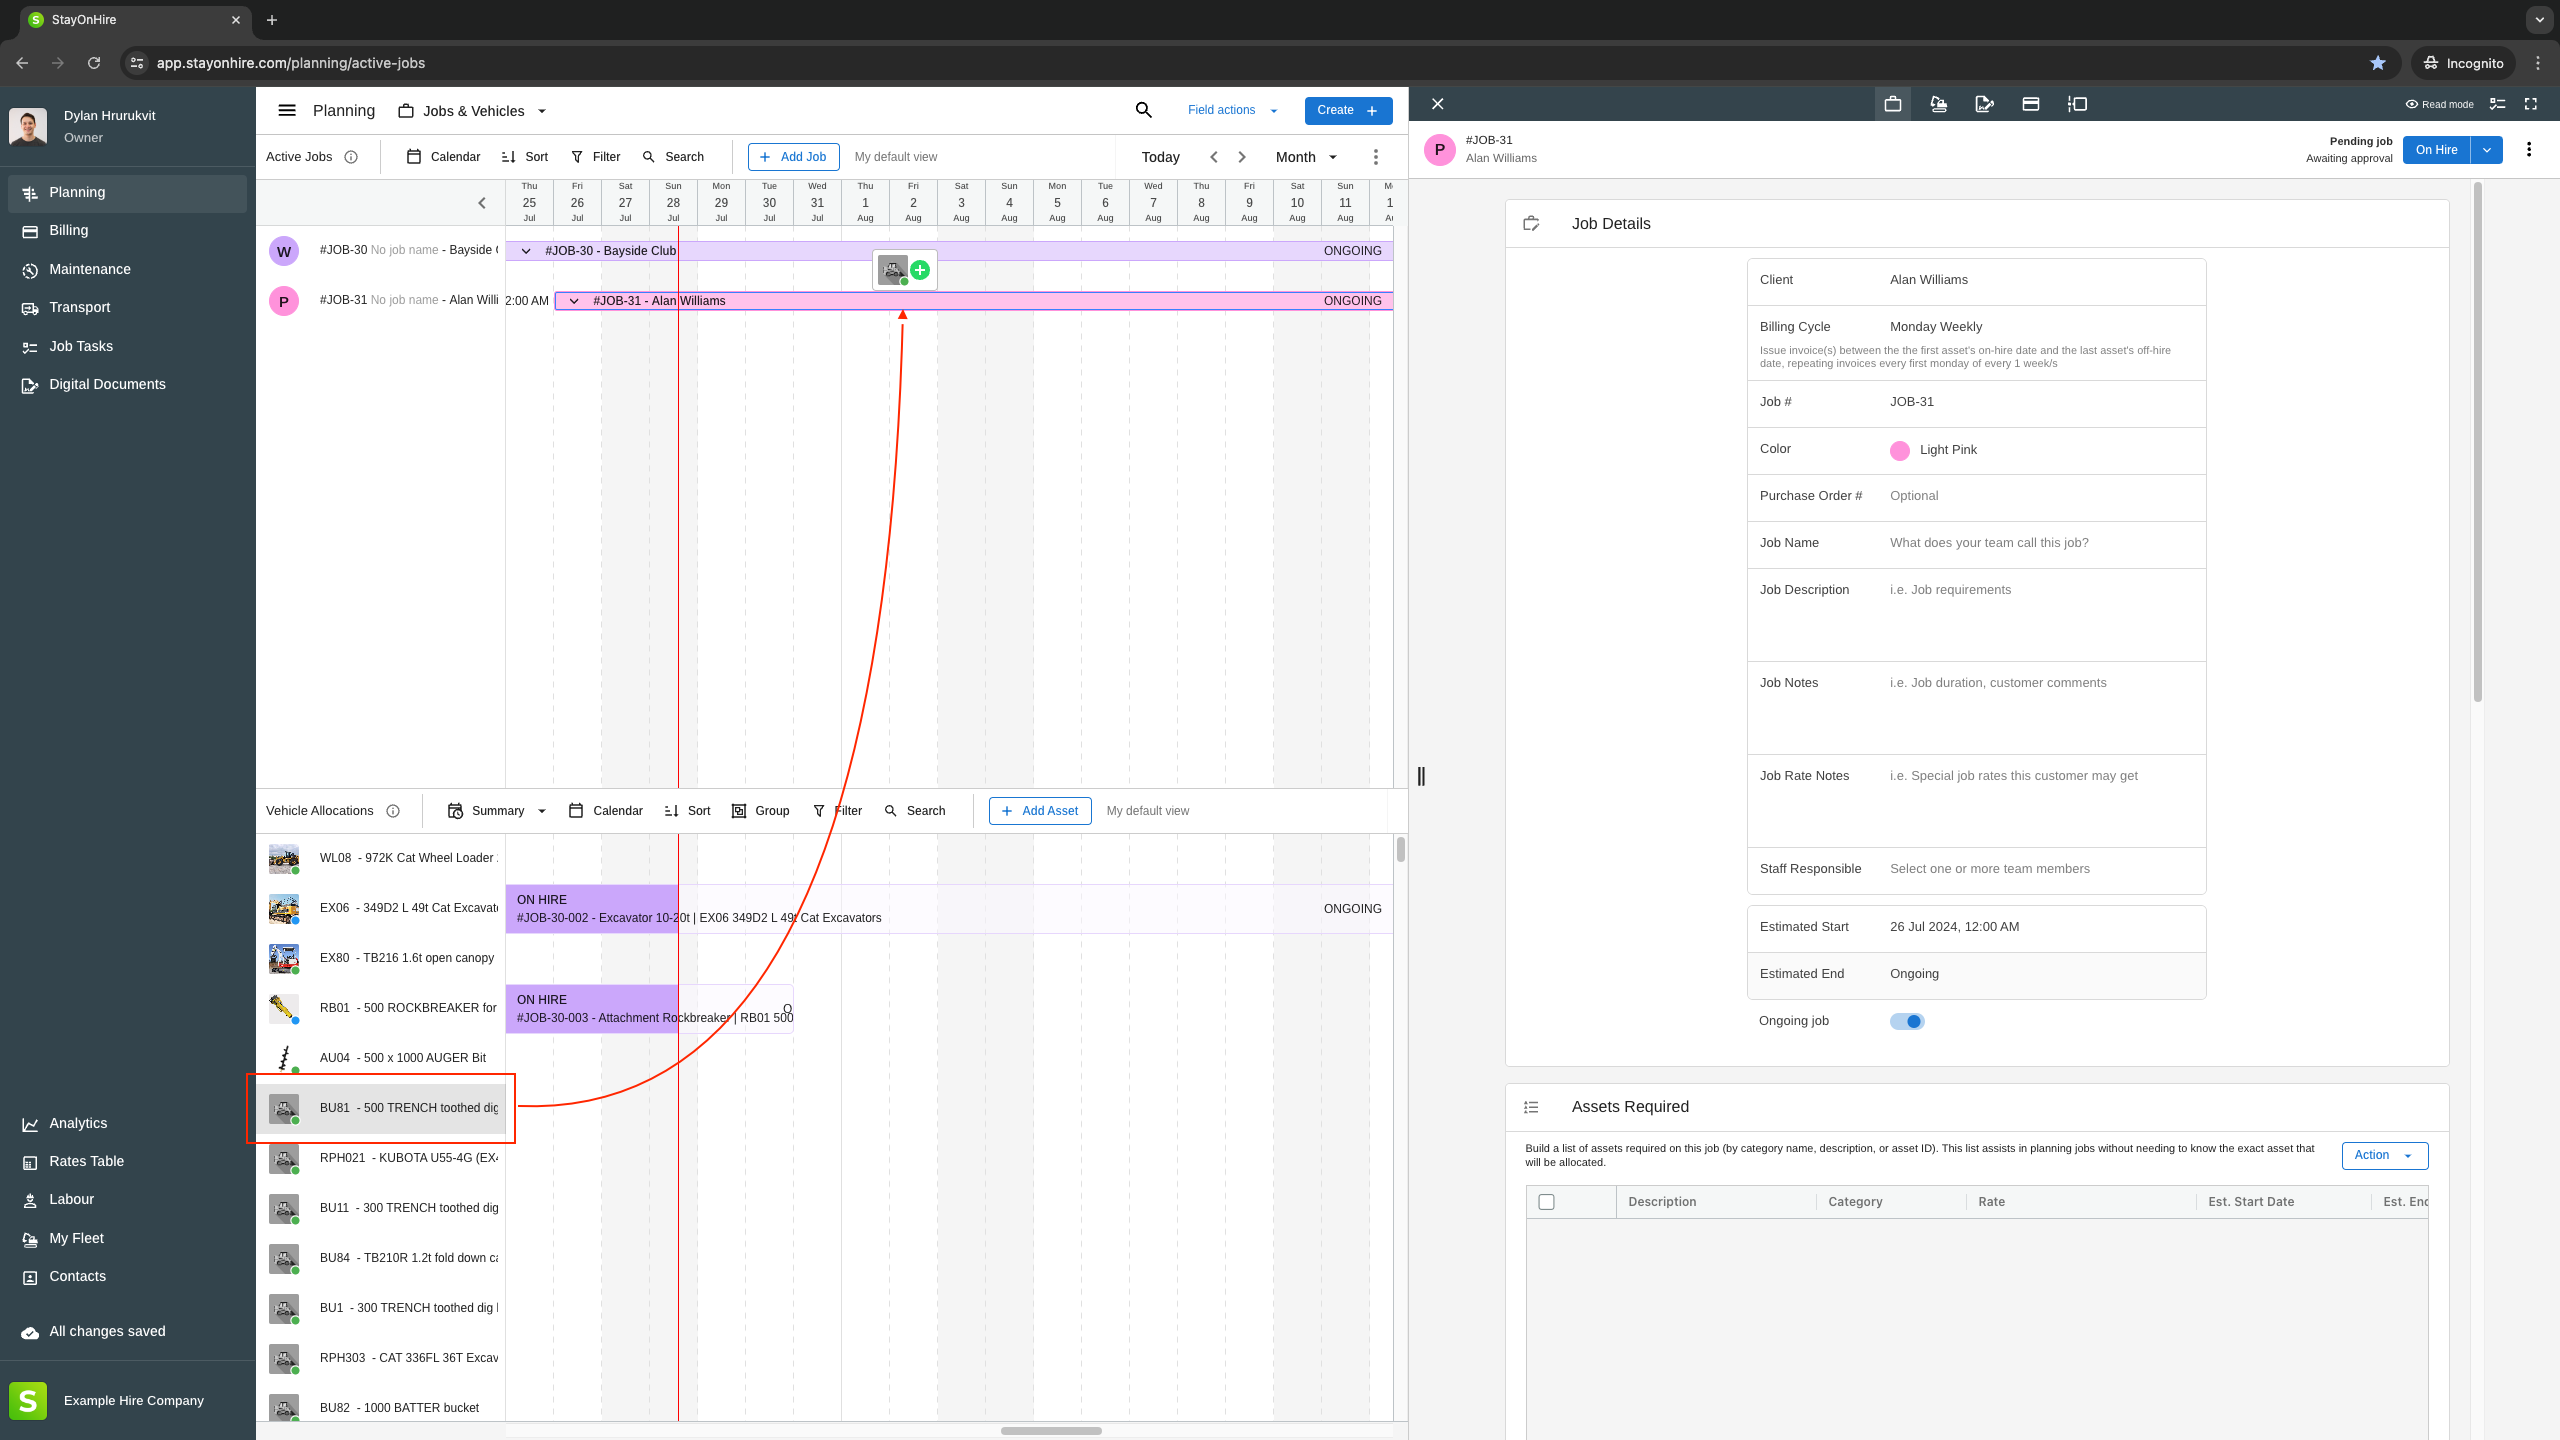
Task: Click the fullscreen expand icon in job panel
Action: click(x=2531, y=104)
